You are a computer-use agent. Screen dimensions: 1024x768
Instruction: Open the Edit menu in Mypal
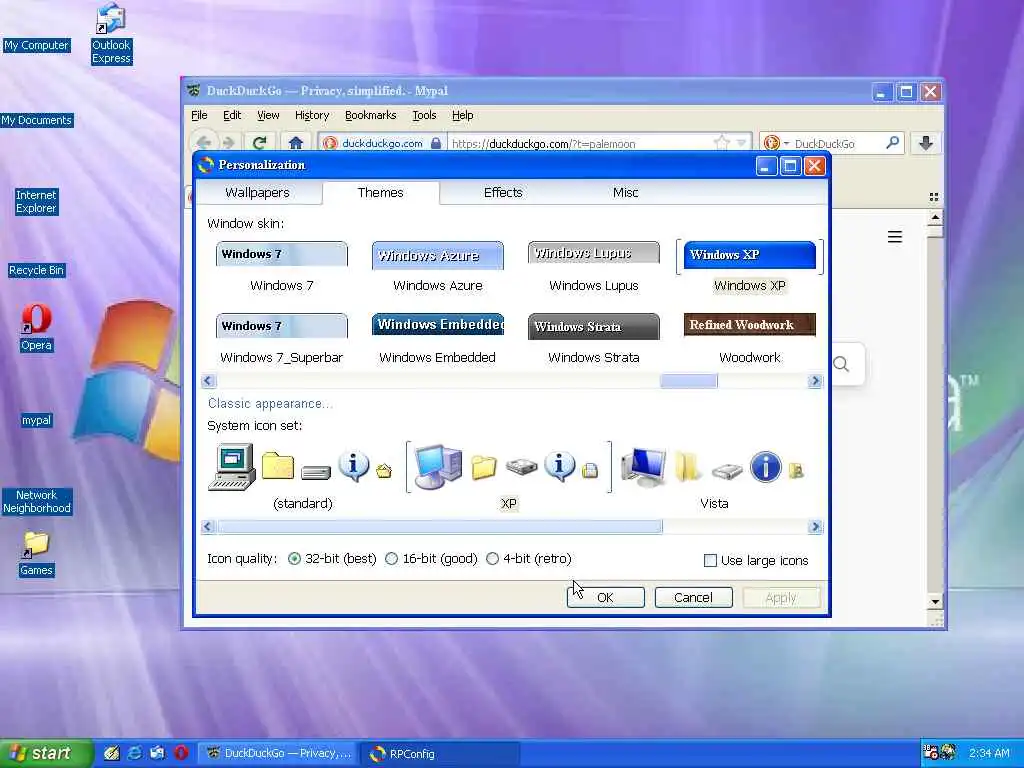pyautogui.click(x=232, y=116)
